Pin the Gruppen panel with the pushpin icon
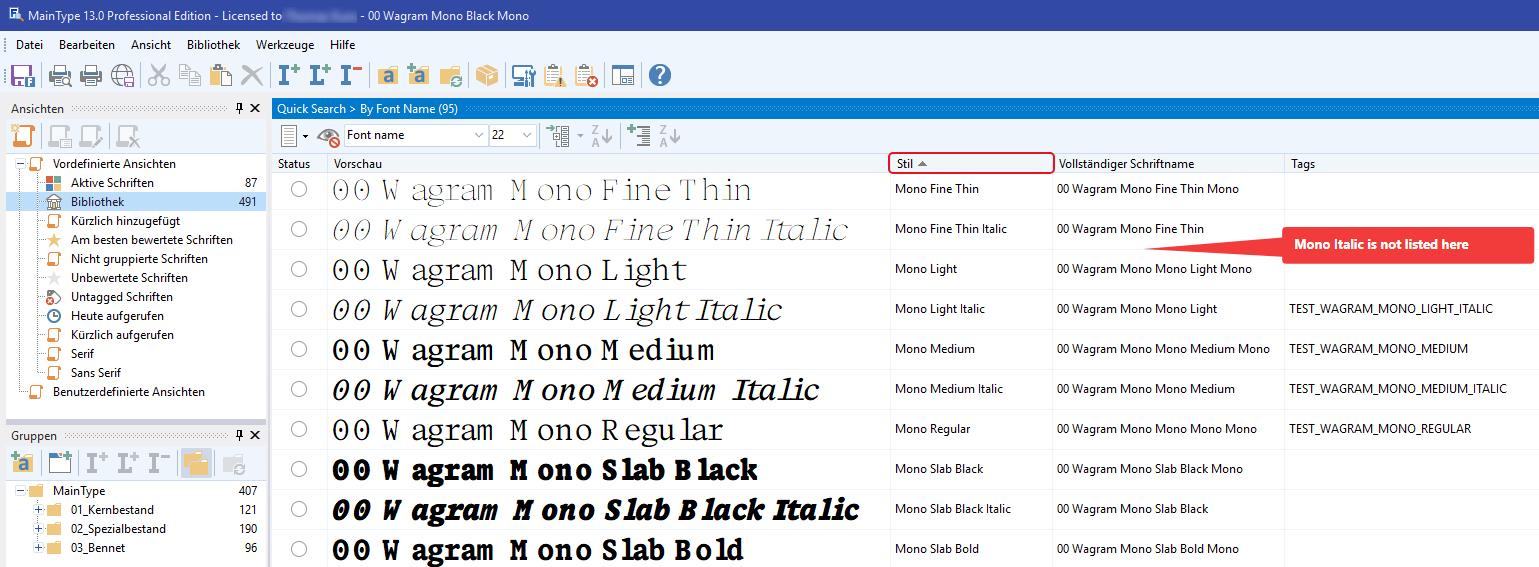Viewport: 1539px width, 567px height. pos(239,436)
